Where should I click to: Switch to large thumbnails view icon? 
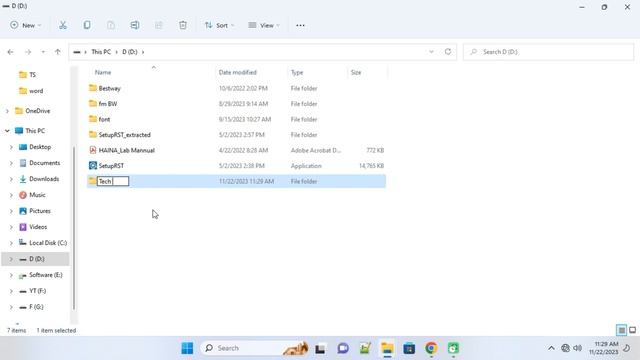click(x=632, y=330)
